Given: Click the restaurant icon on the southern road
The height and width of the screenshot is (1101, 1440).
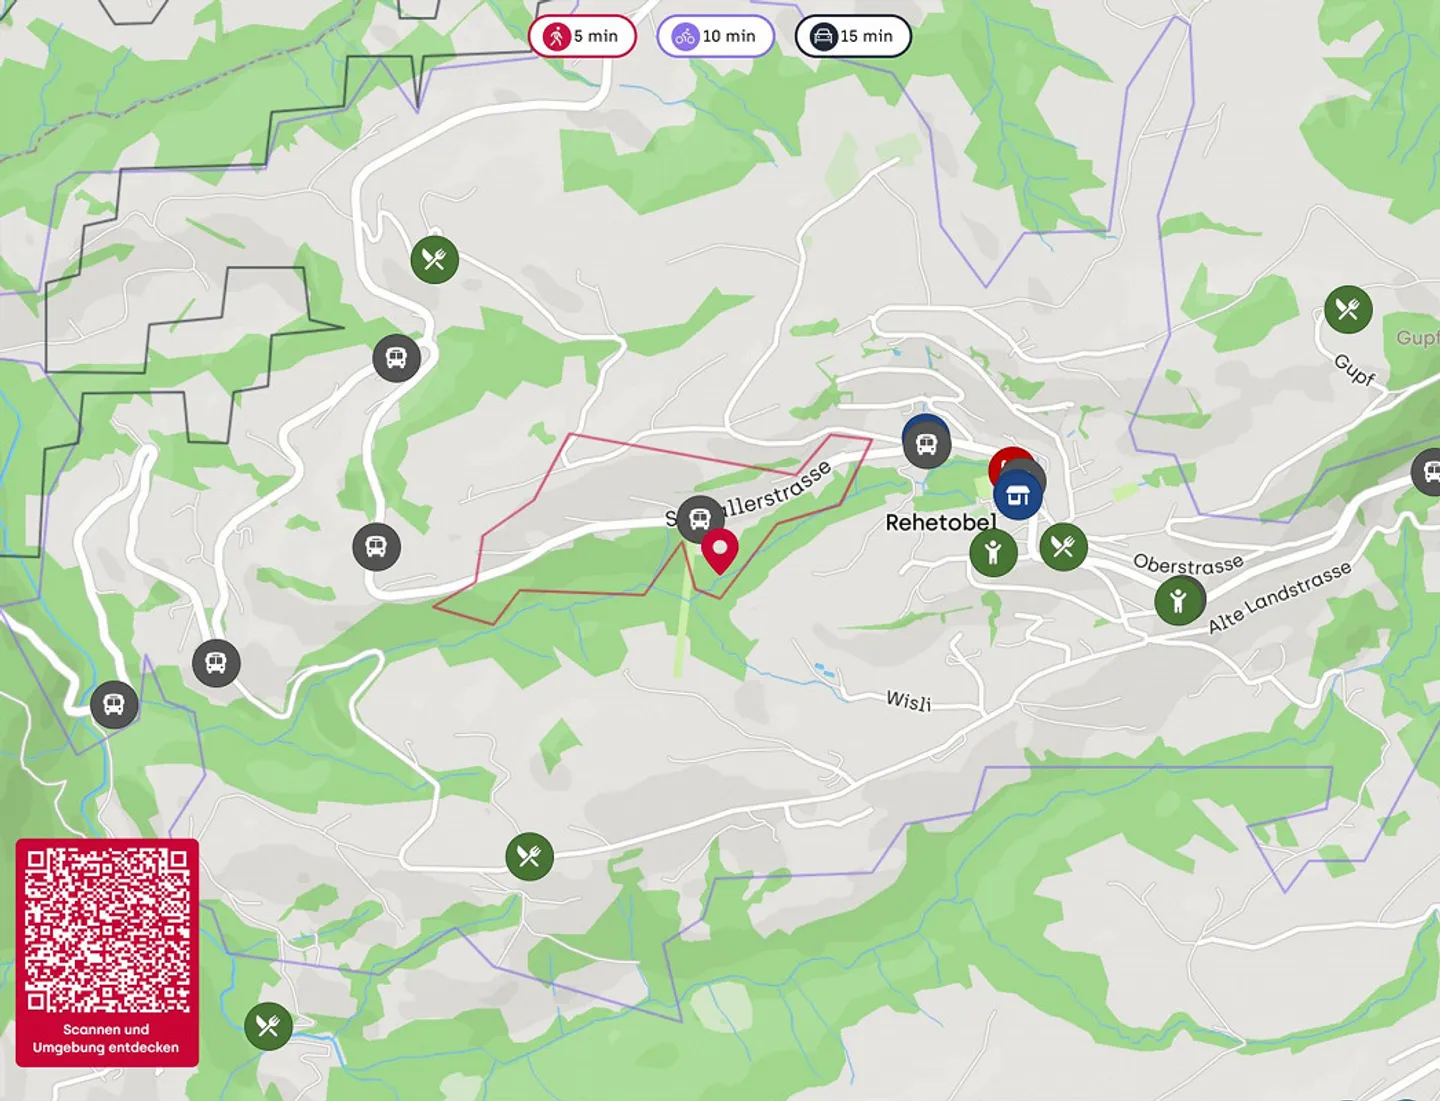Looking at the screenshot, I should click(529, 857).
